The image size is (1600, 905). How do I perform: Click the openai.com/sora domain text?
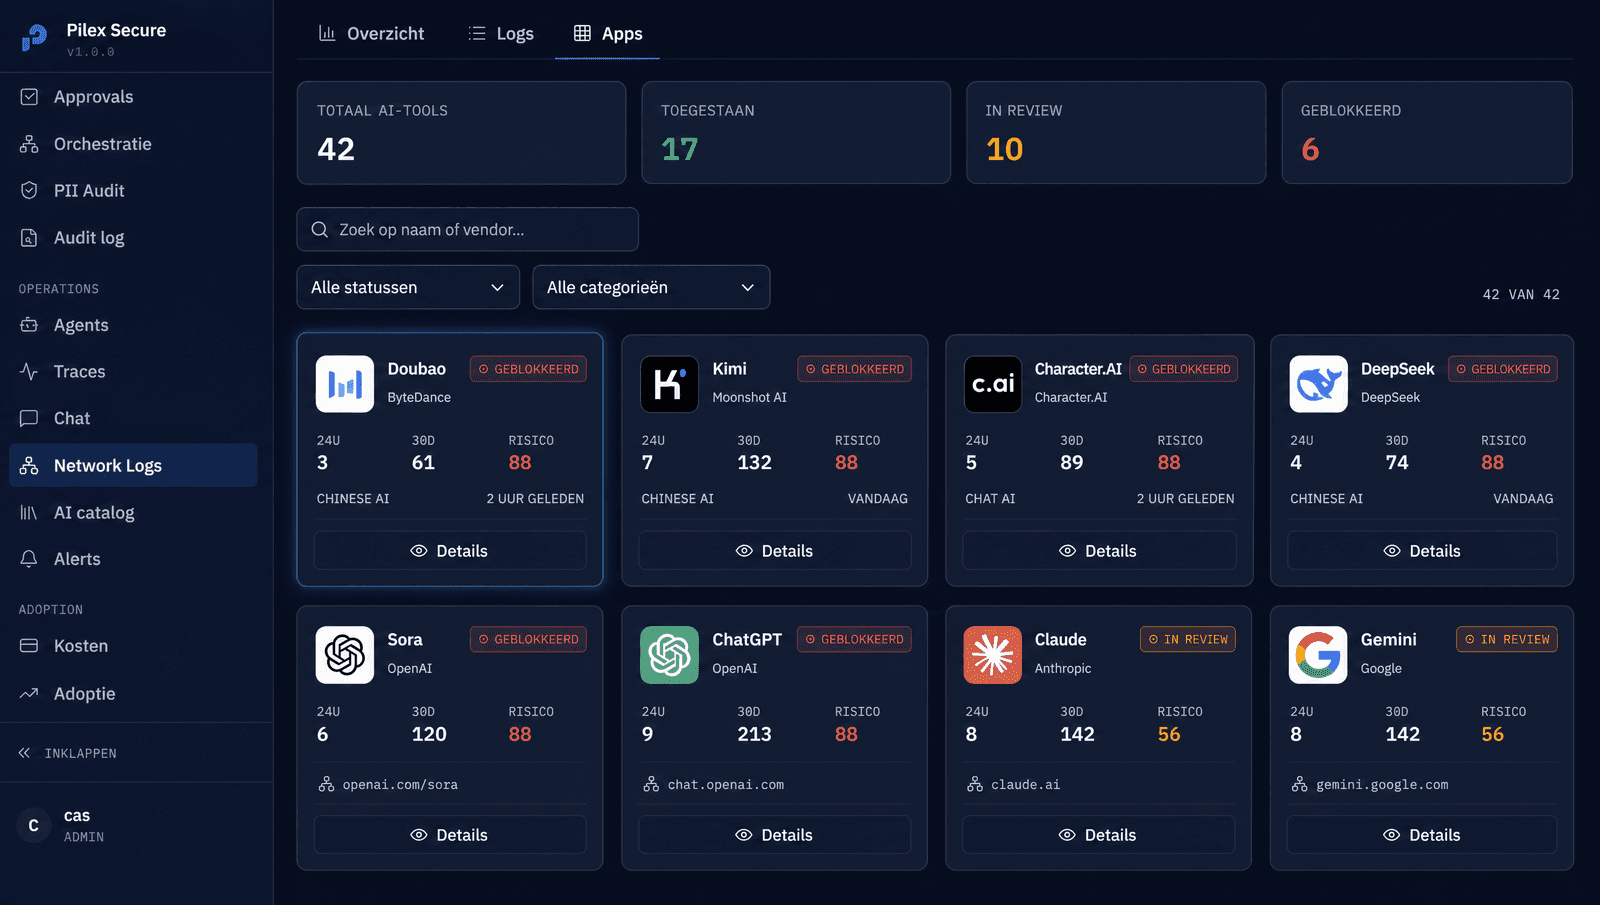click(x=400, y=785)
